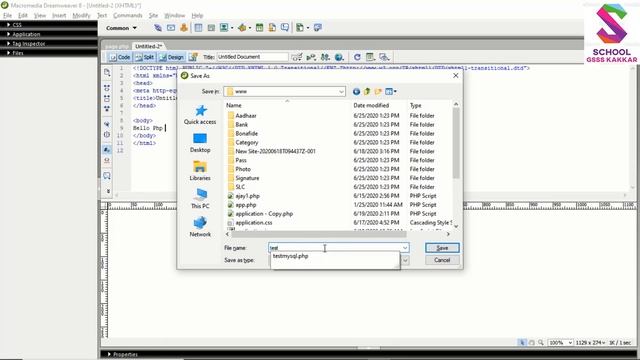640x360 pixels.
Task: Click the horizontal scrollbar of file list
Action: [319, 234]
